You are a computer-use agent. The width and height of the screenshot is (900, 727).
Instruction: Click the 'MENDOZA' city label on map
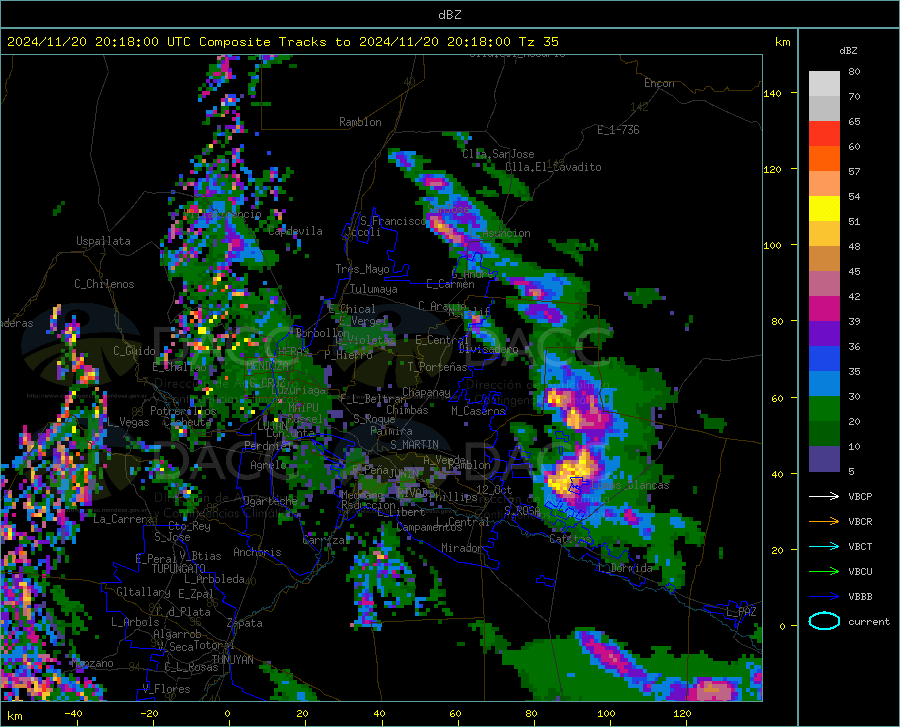(267, 366)
